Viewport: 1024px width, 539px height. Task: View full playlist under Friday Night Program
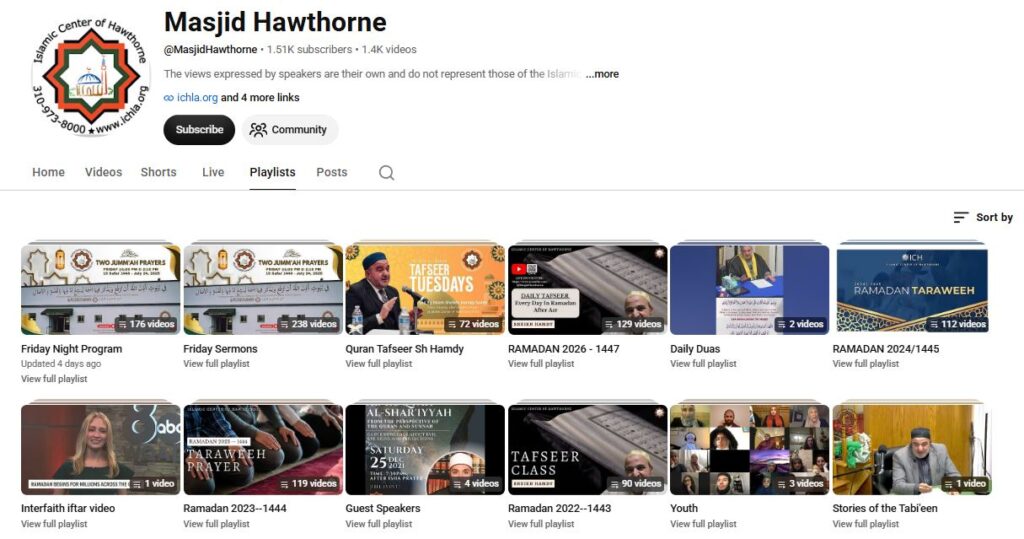tap(54, 379)
